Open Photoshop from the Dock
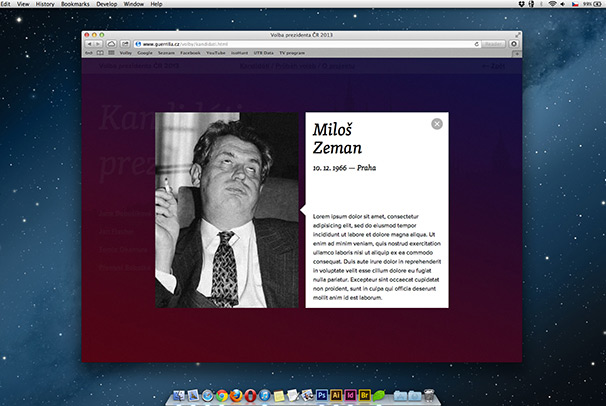This screenshot has height=406, width=606. coord(322,395)
